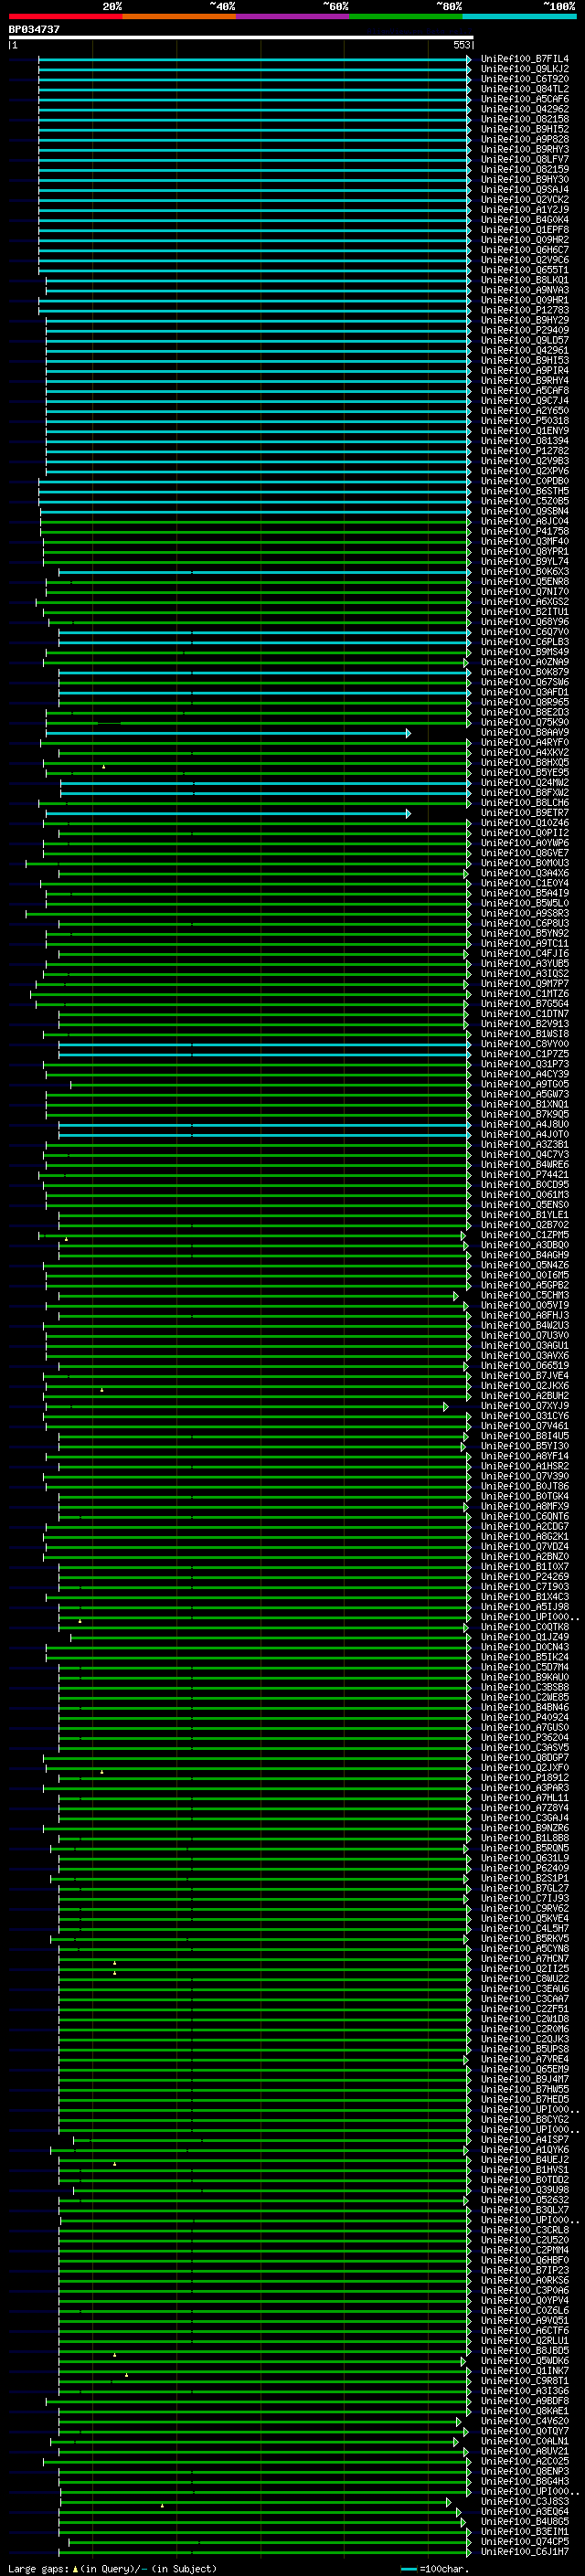Click the red 20% identity legend bar
The image size is (585, 2576).
65,16
